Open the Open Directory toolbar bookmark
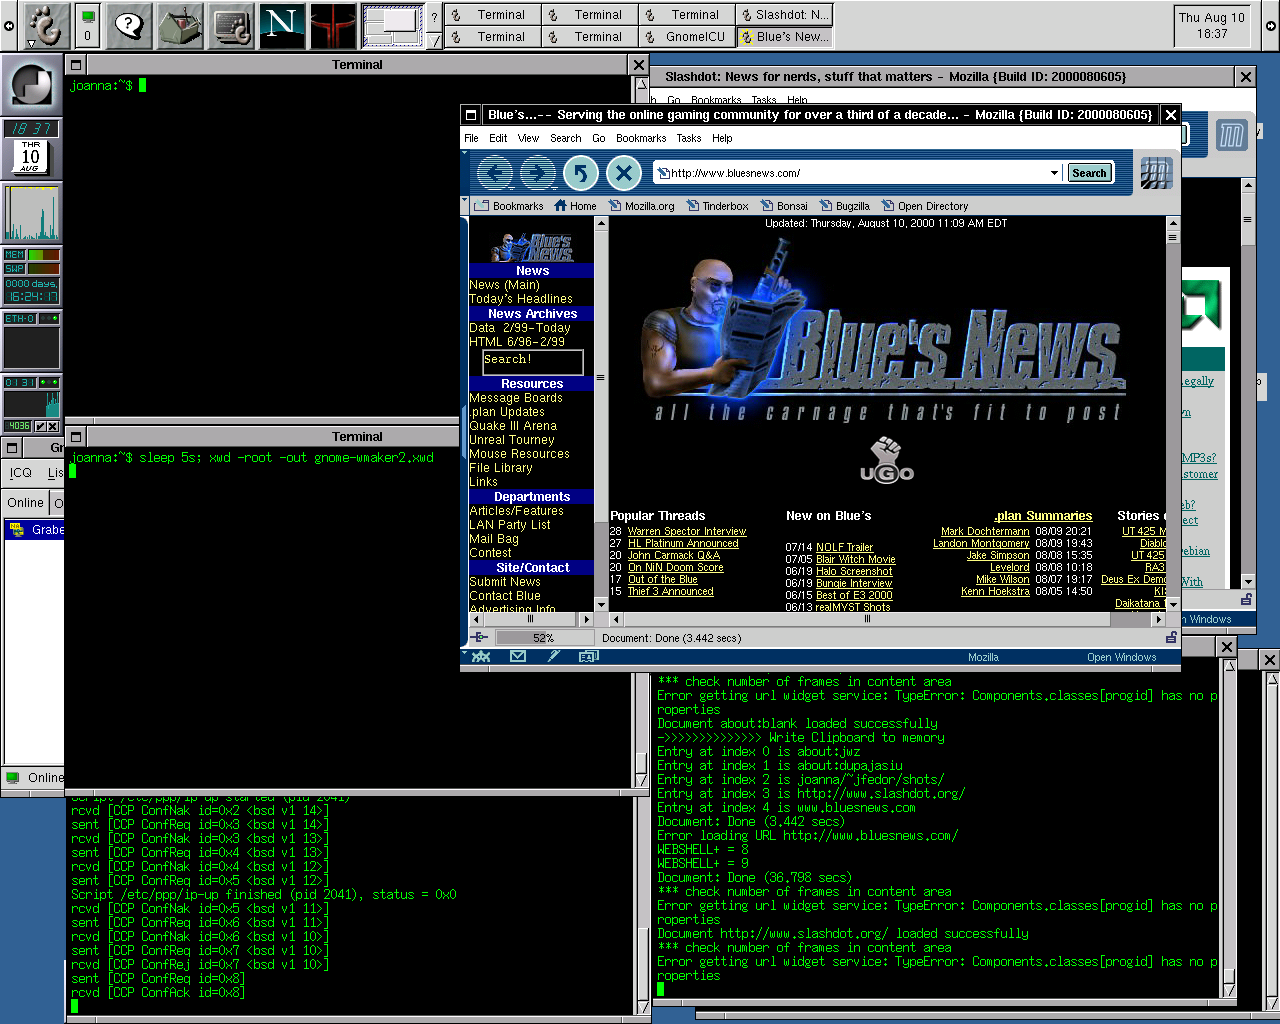 (925, 206)
